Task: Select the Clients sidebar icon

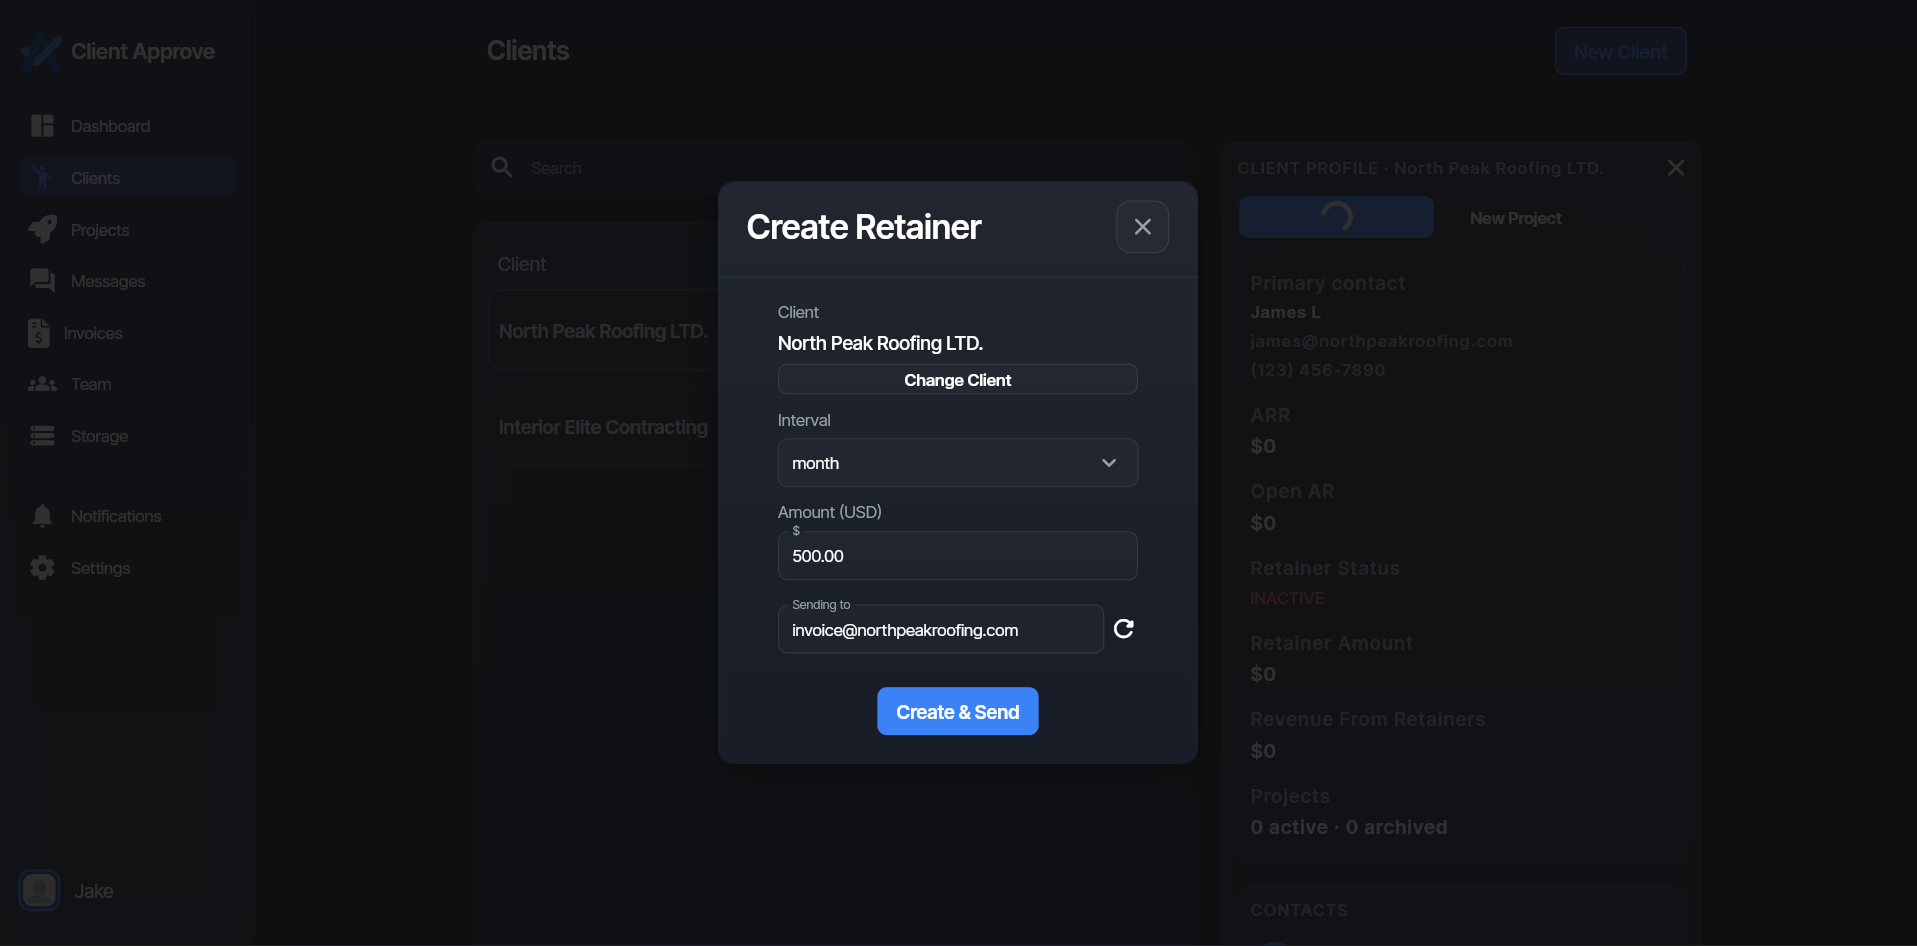Action: click(x=43, y=177)
